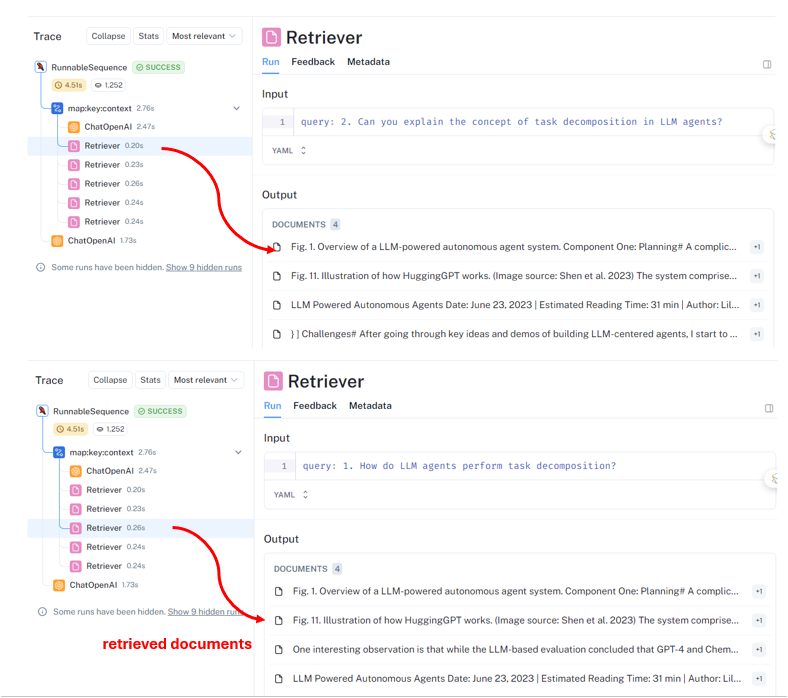Click the SUCCESS status badge in the top trace
This screenshot has width=788, height=698.
(x=158, y=67)
